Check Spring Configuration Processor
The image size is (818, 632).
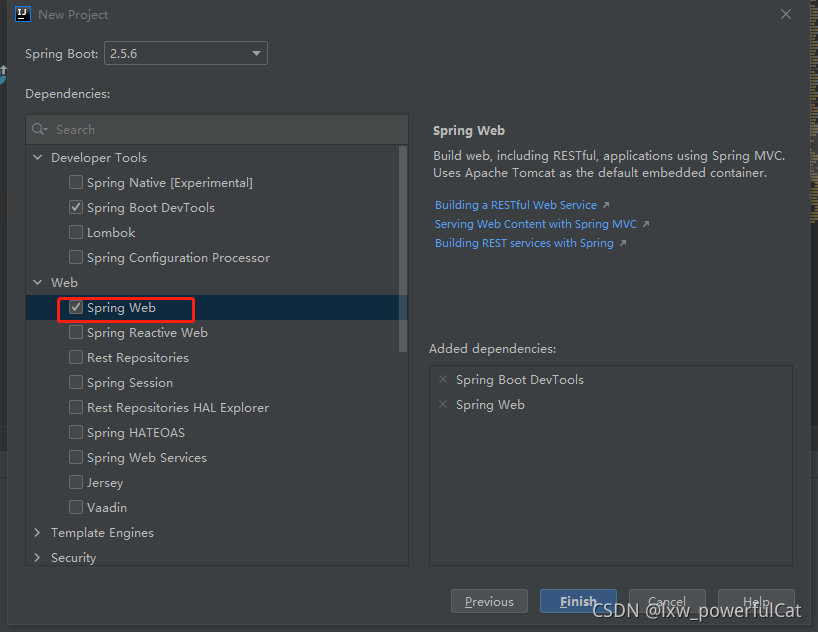[76, 257]
